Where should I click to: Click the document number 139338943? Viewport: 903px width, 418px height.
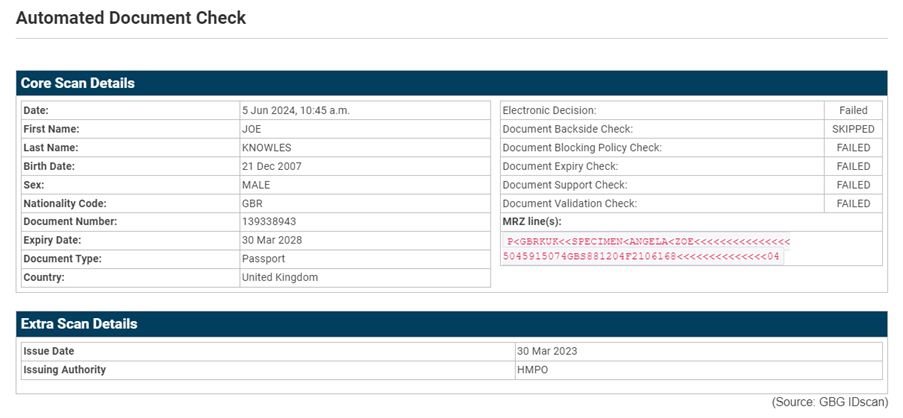(269, 221)
